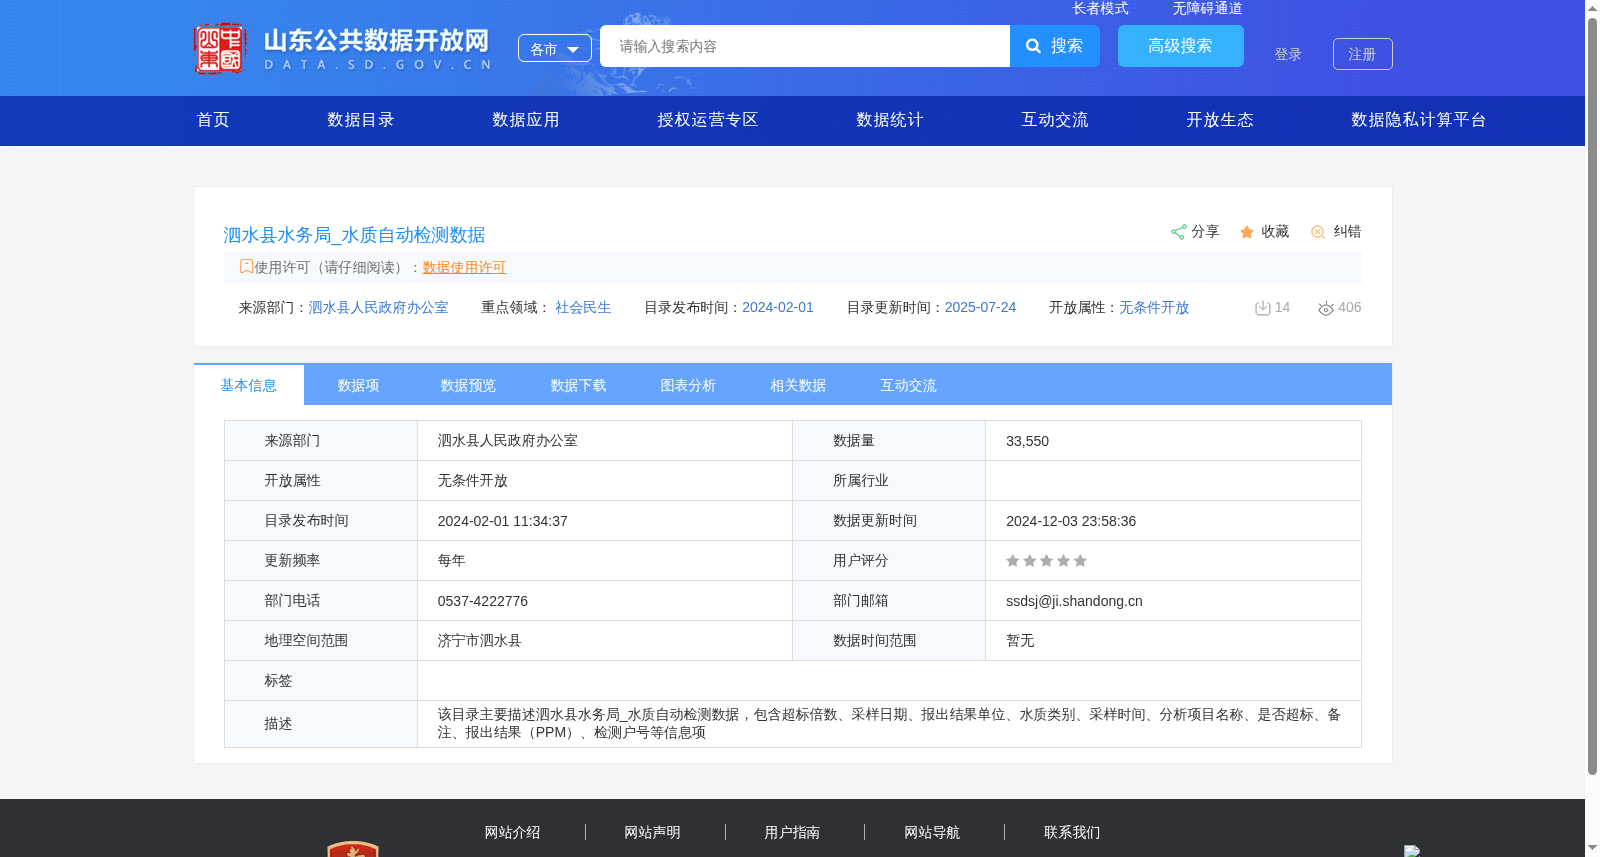Image resolution: width=1600 pixels, height=857 pixels.
Task: Click the vertical page scrollbar
Action: (1592, 395)
